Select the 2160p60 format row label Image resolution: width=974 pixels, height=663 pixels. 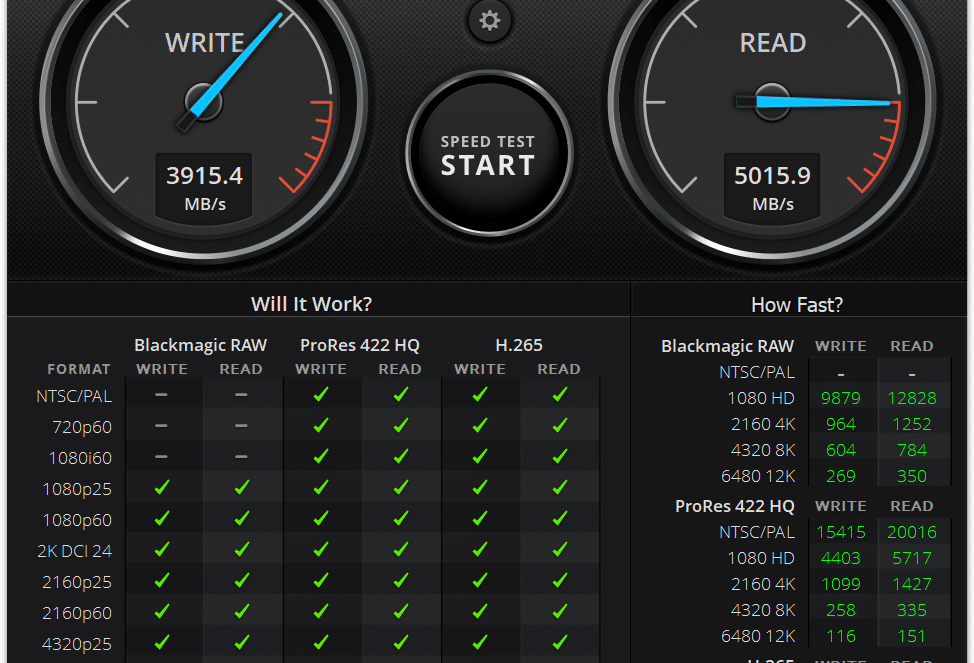click(x=77, y=613)
